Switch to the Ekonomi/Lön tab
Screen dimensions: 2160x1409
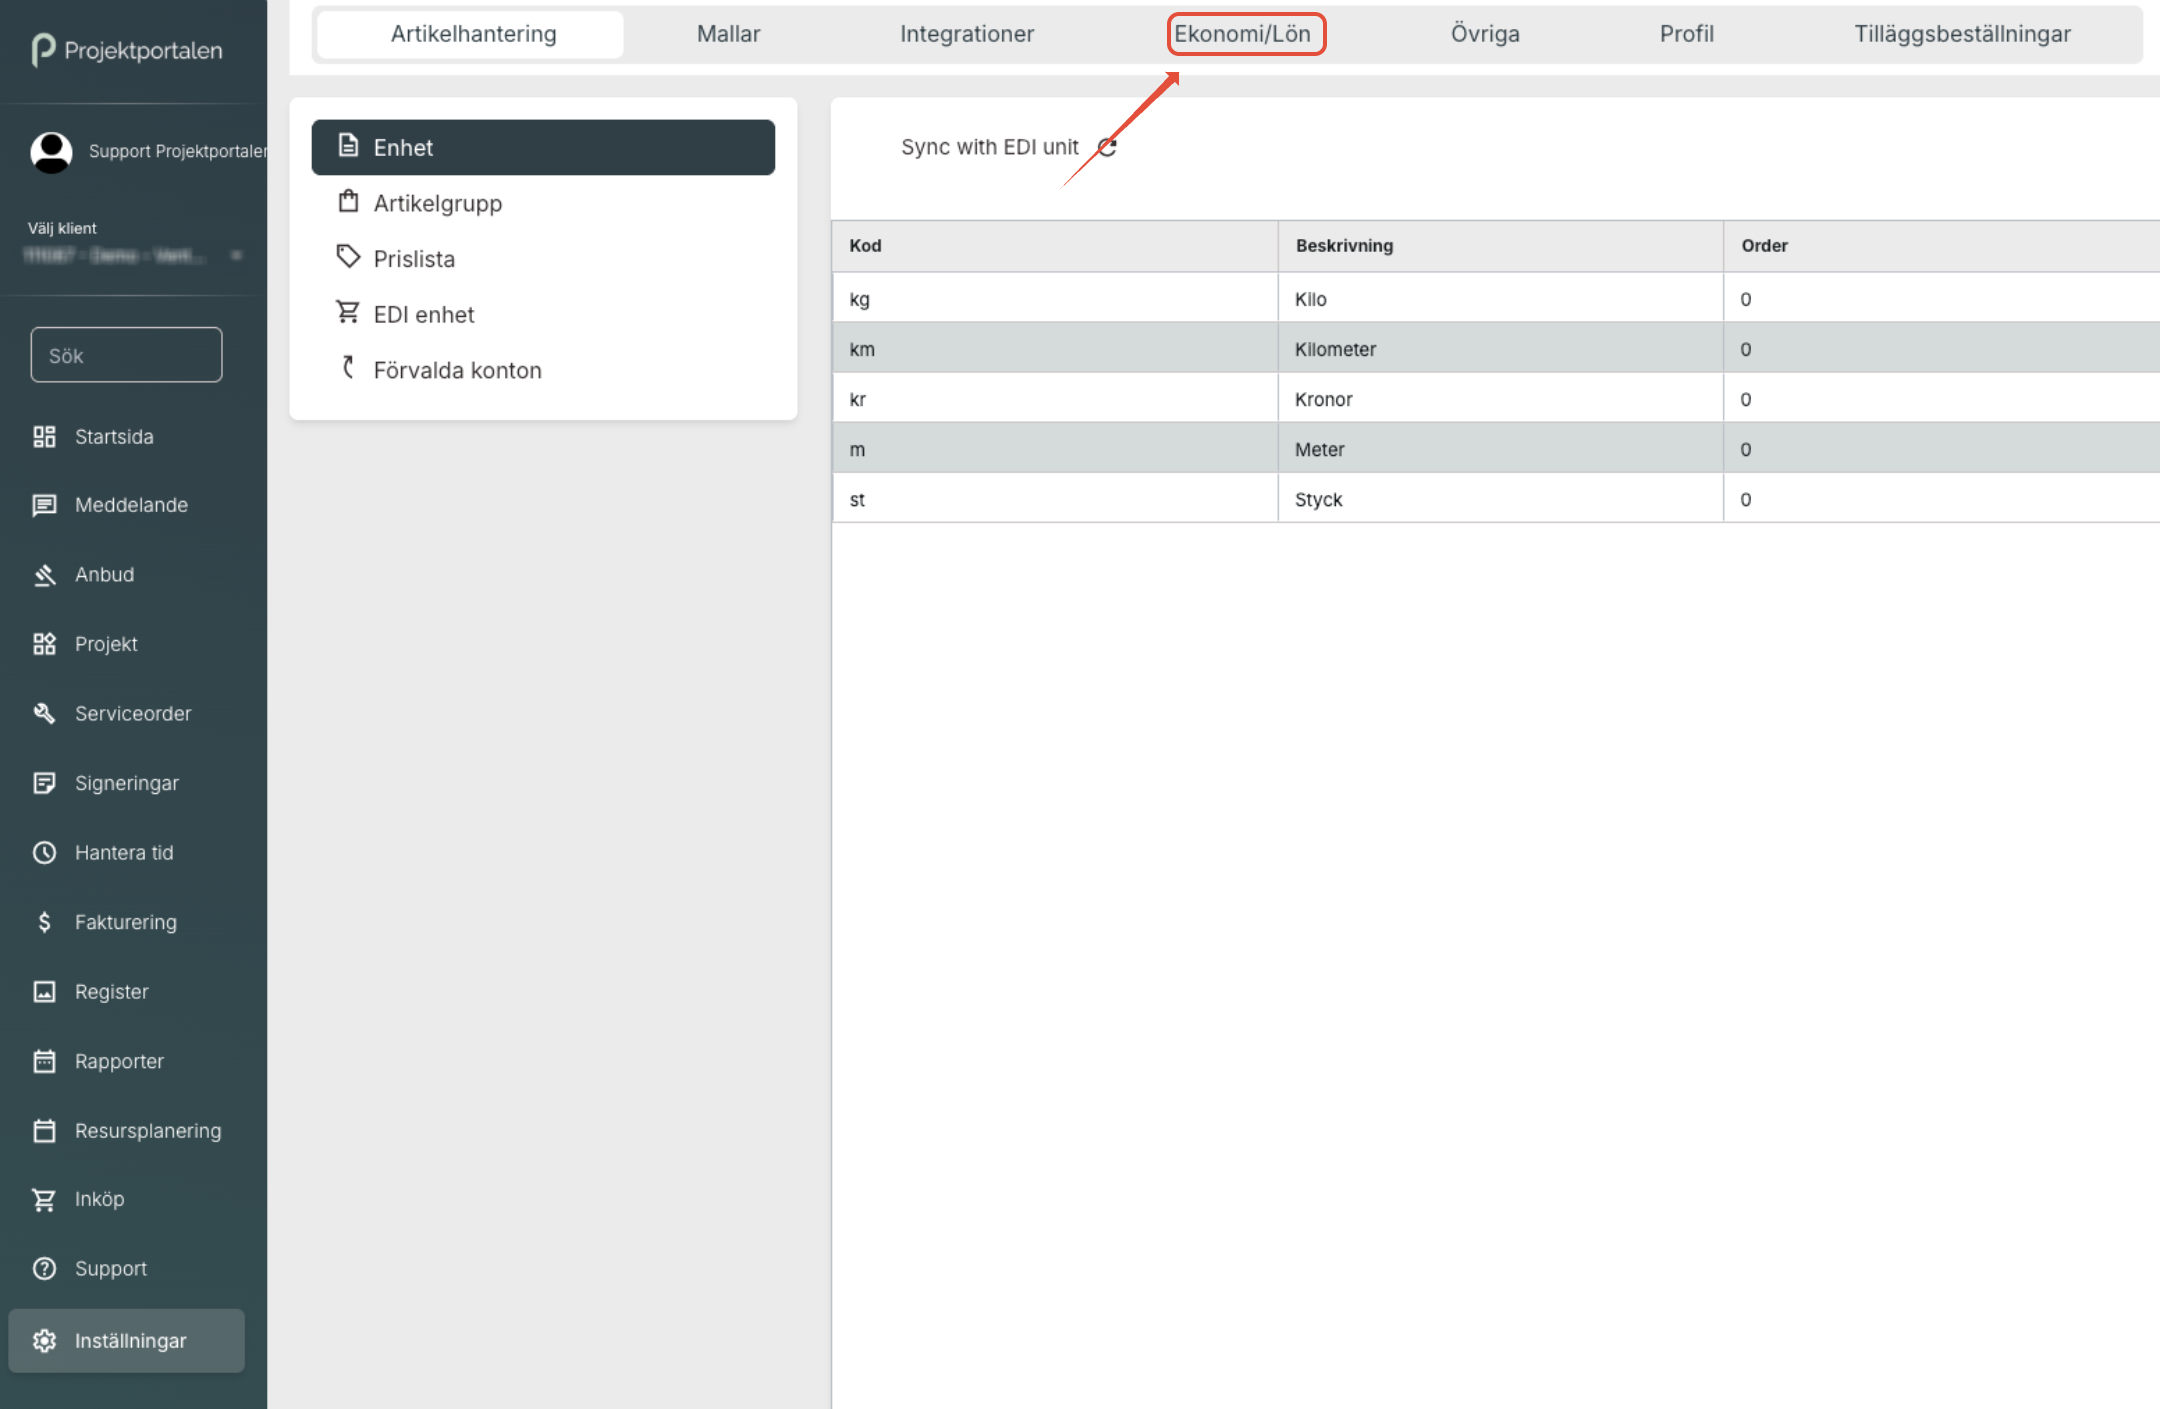[x=1242, y=34]
